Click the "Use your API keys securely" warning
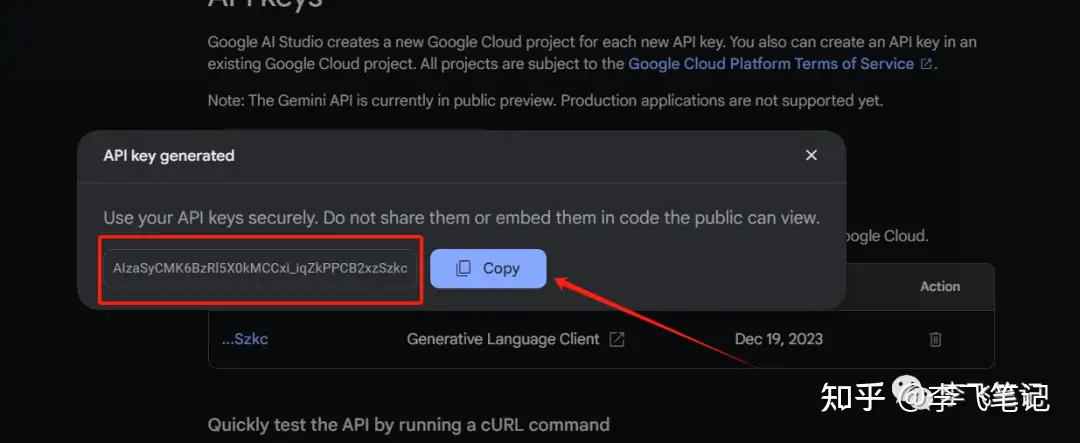This screenshot has width=1080, height=443. tap(461, 217)
